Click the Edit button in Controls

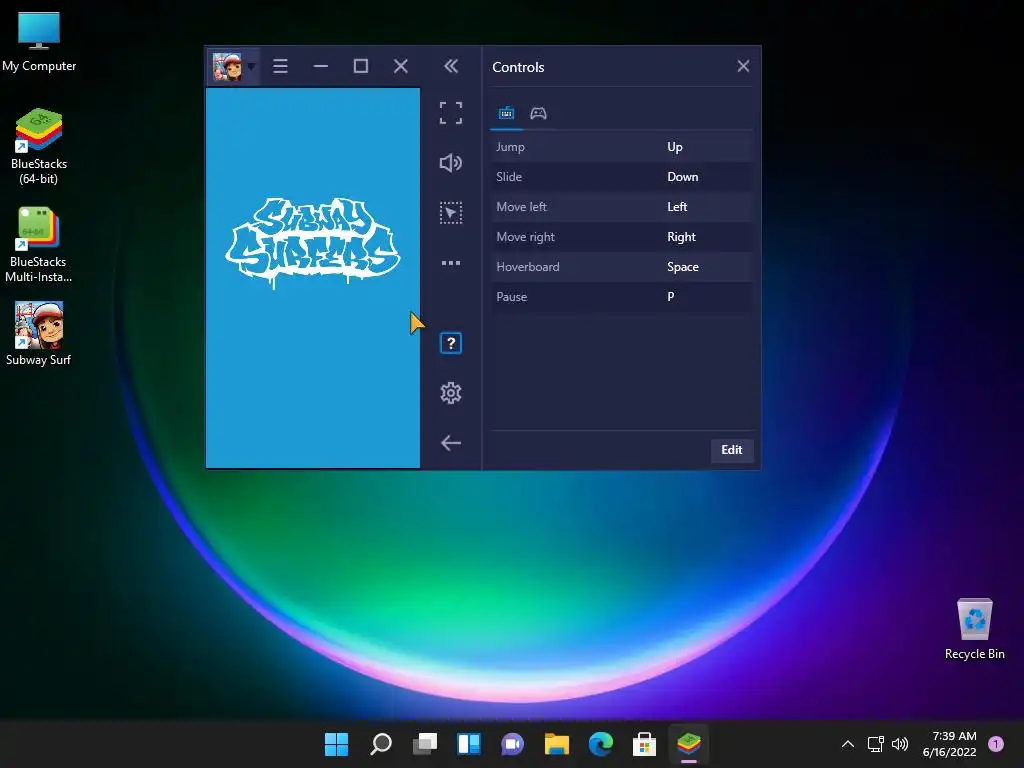[x=731, y=450]
